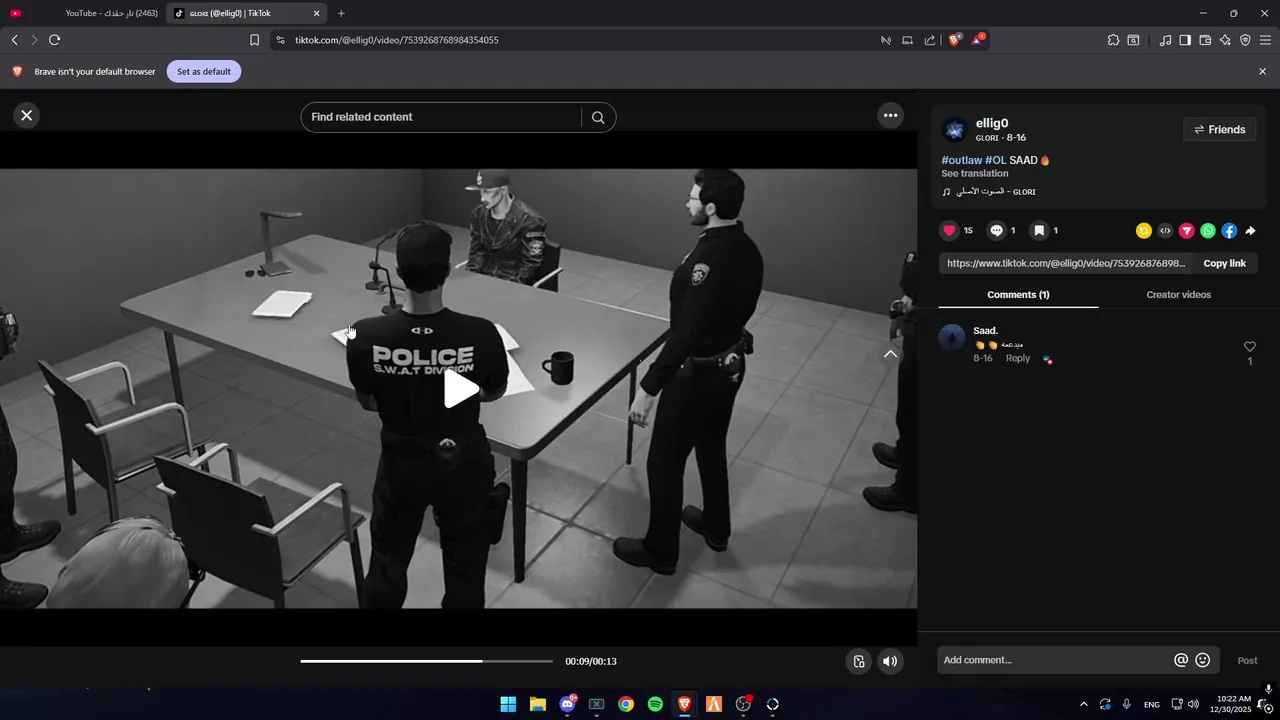Open the #OL hashtag link
The image size is (1280, 720).
coord(995,160)
